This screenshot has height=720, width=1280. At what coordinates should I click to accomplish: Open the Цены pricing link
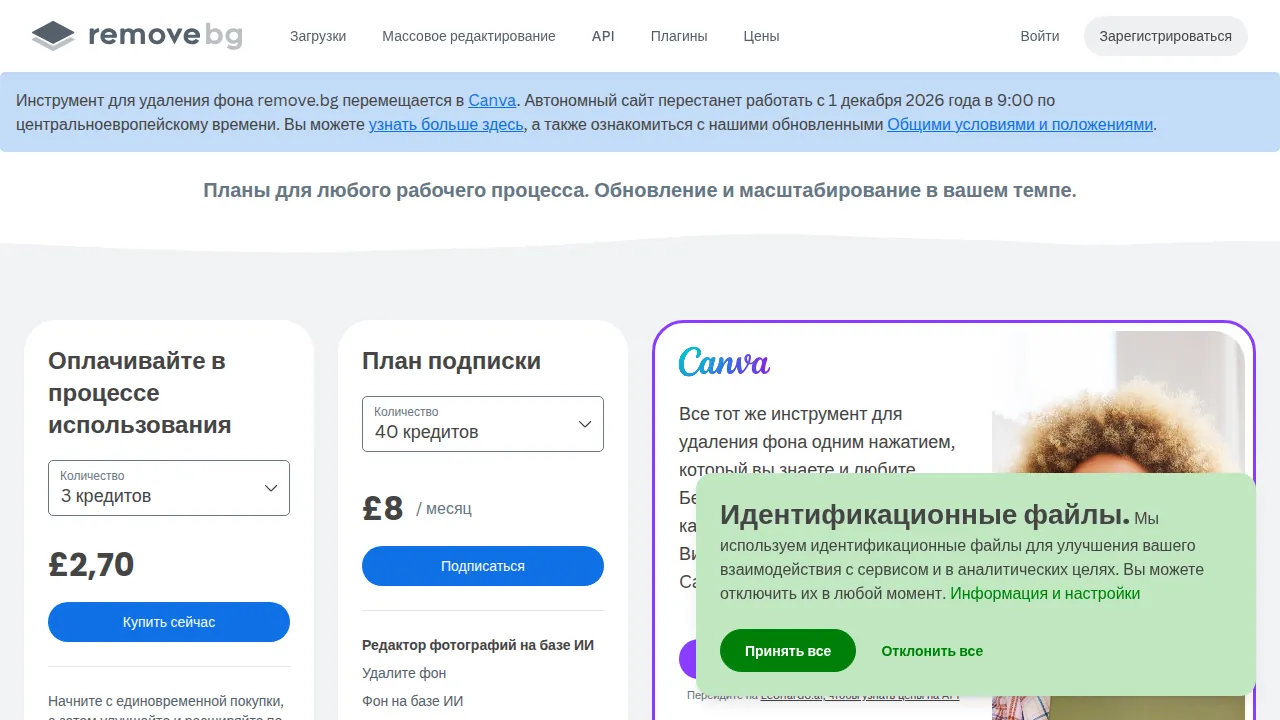pyautogui.click(x=761, y=36)
